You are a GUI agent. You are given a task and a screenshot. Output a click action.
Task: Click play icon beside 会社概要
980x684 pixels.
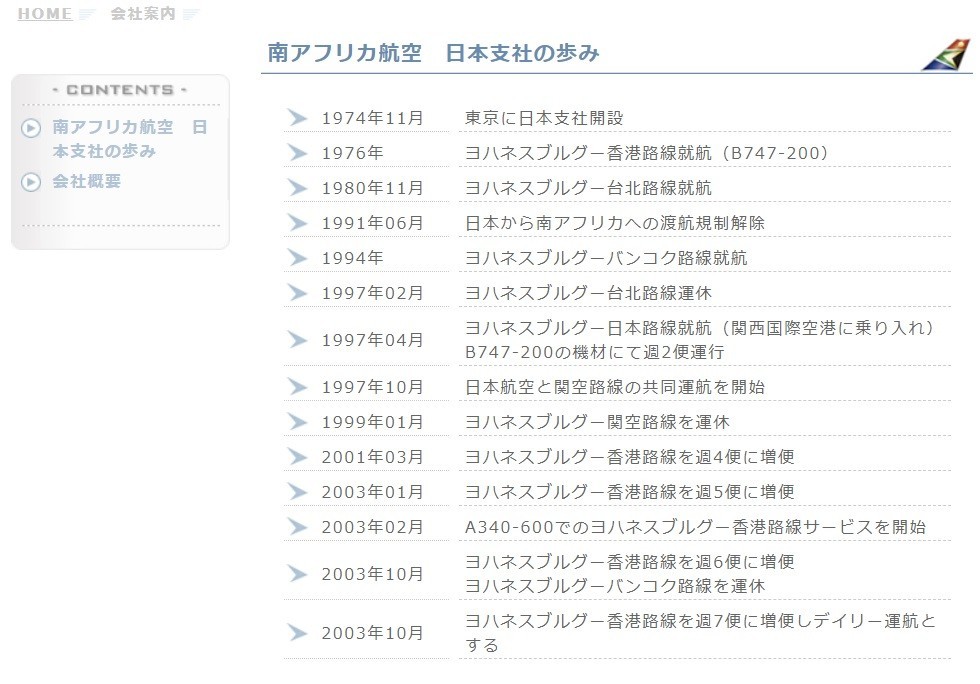pyautogui.click(x=31, y=182)
